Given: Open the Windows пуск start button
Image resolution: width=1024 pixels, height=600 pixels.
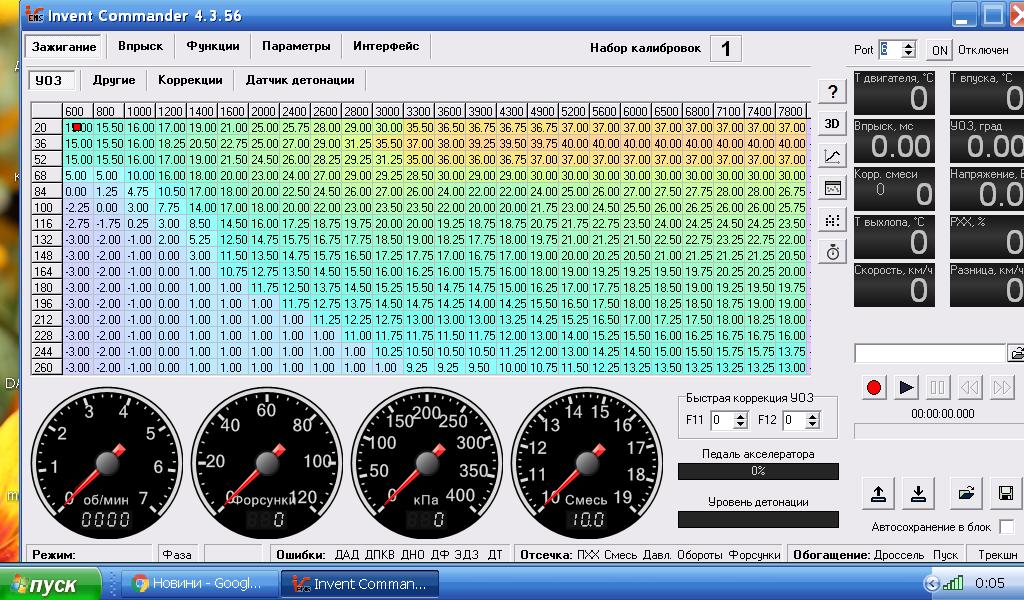Looking at the screenshot, I should point(51,584).
